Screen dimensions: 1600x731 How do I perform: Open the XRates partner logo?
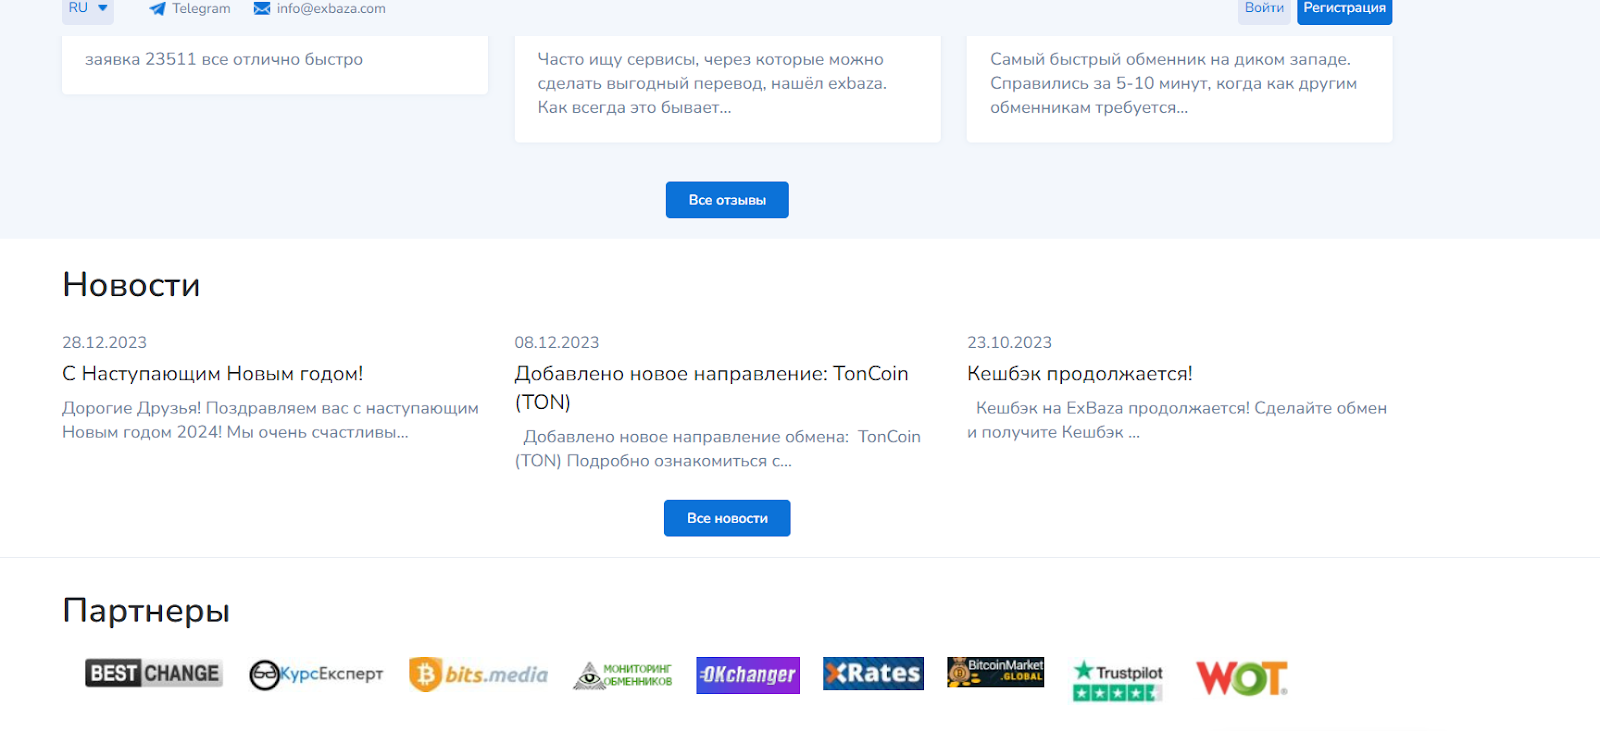pyautogui.click(x=873, y=674)
